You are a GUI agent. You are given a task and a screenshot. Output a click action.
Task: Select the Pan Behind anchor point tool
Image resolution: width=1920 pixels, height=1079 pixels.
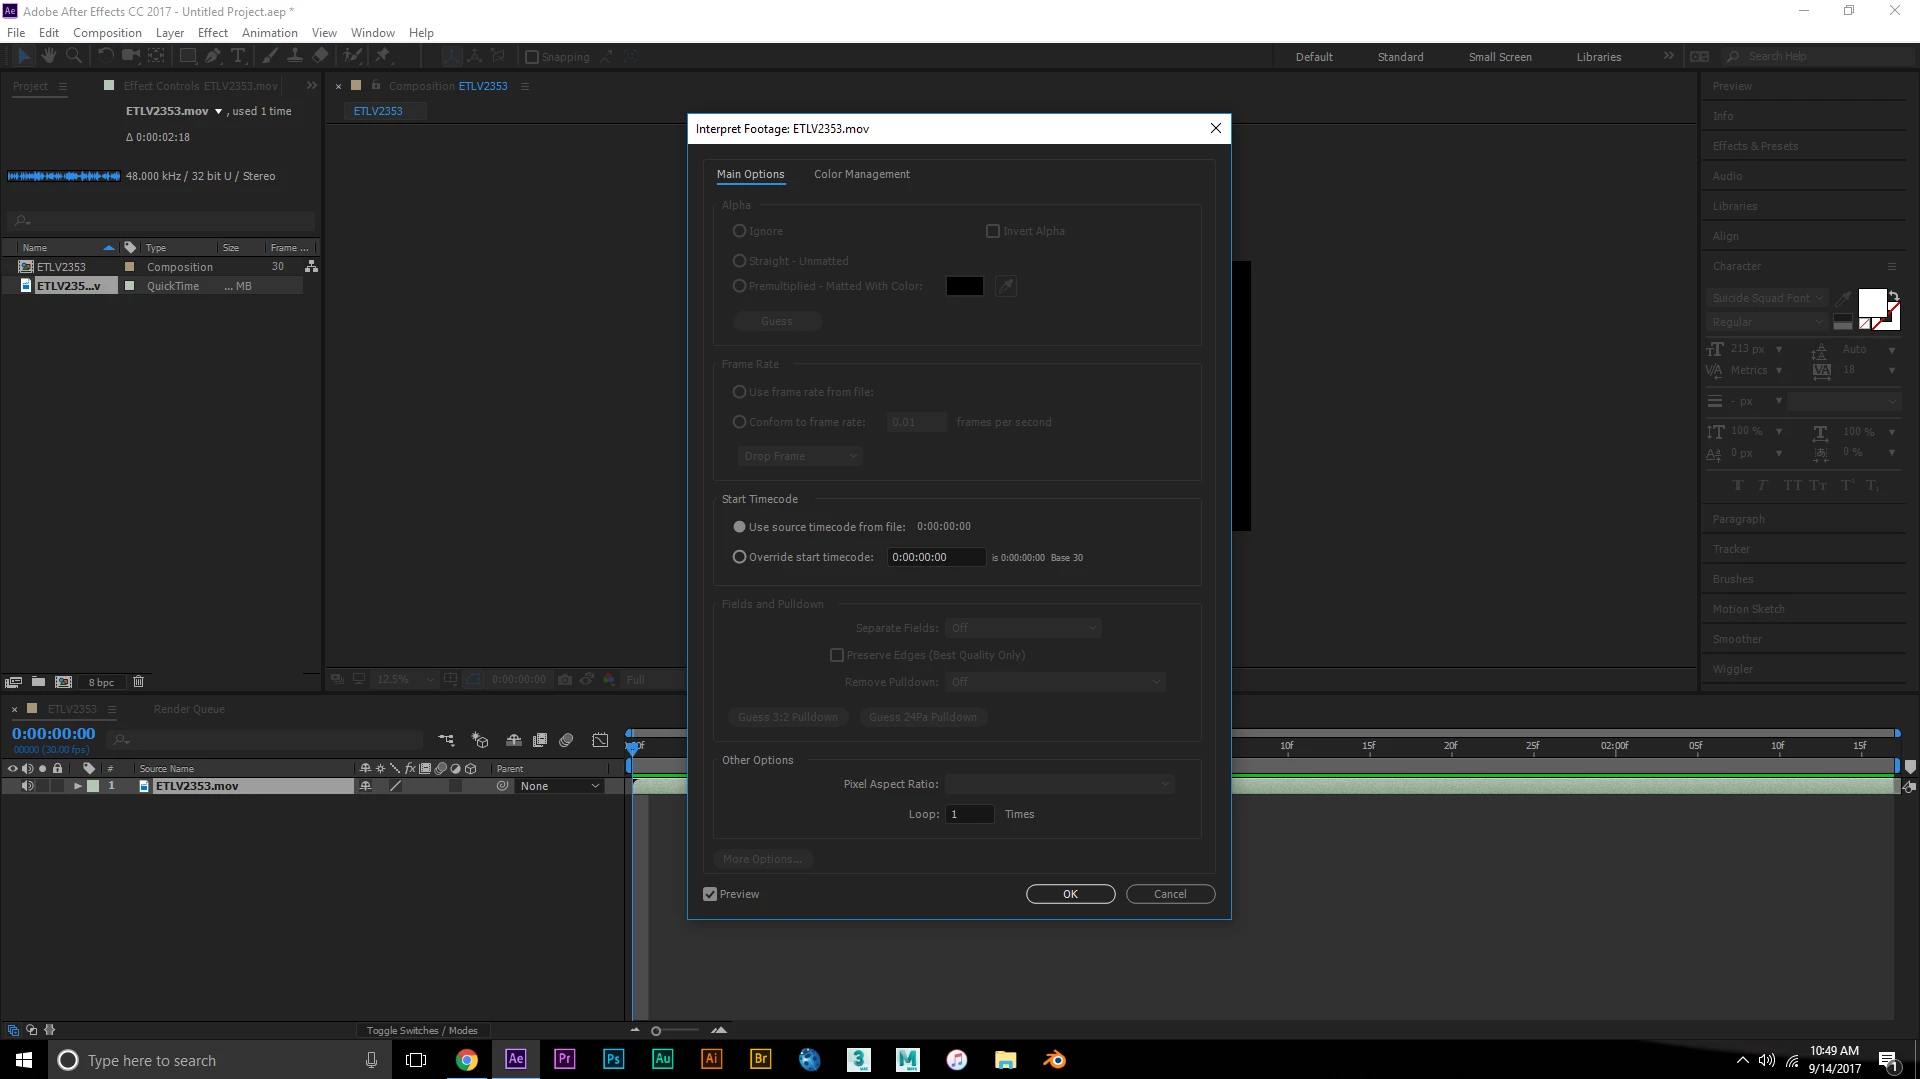(x=156, y=56)
